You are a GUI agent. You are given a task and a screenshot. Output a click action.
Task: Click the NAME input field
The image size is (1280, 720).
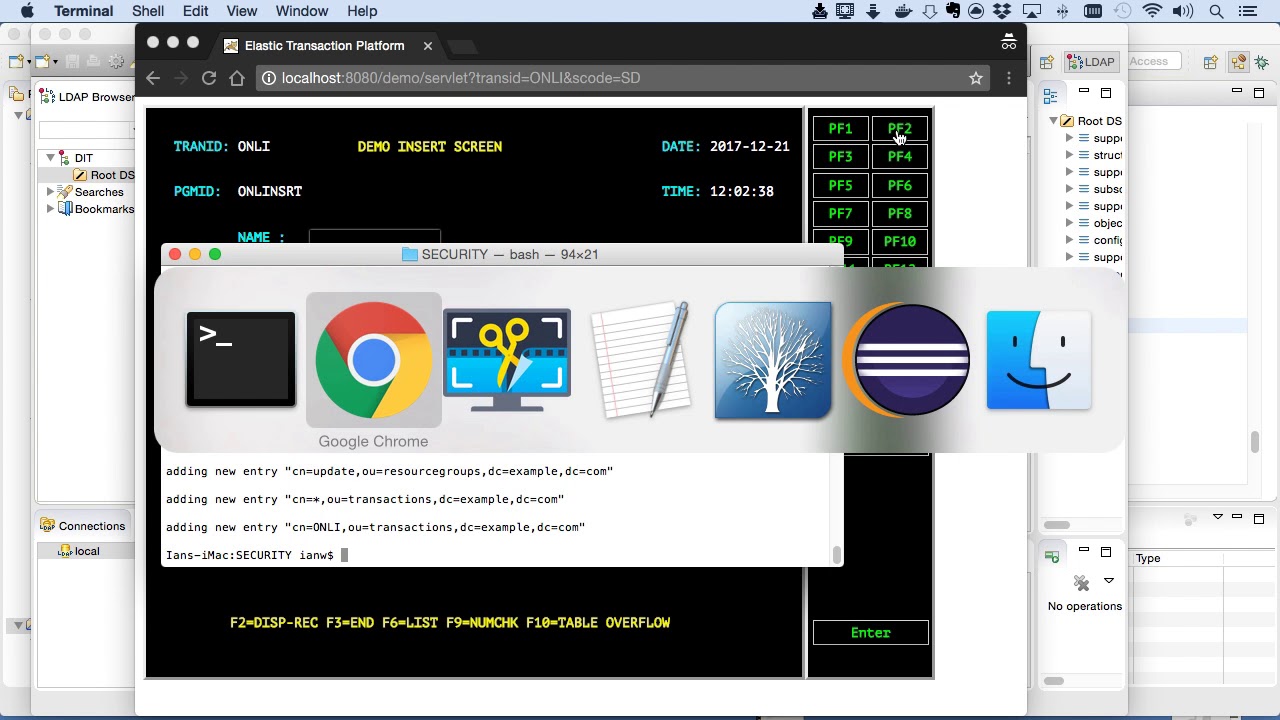[x=375, y=237]
